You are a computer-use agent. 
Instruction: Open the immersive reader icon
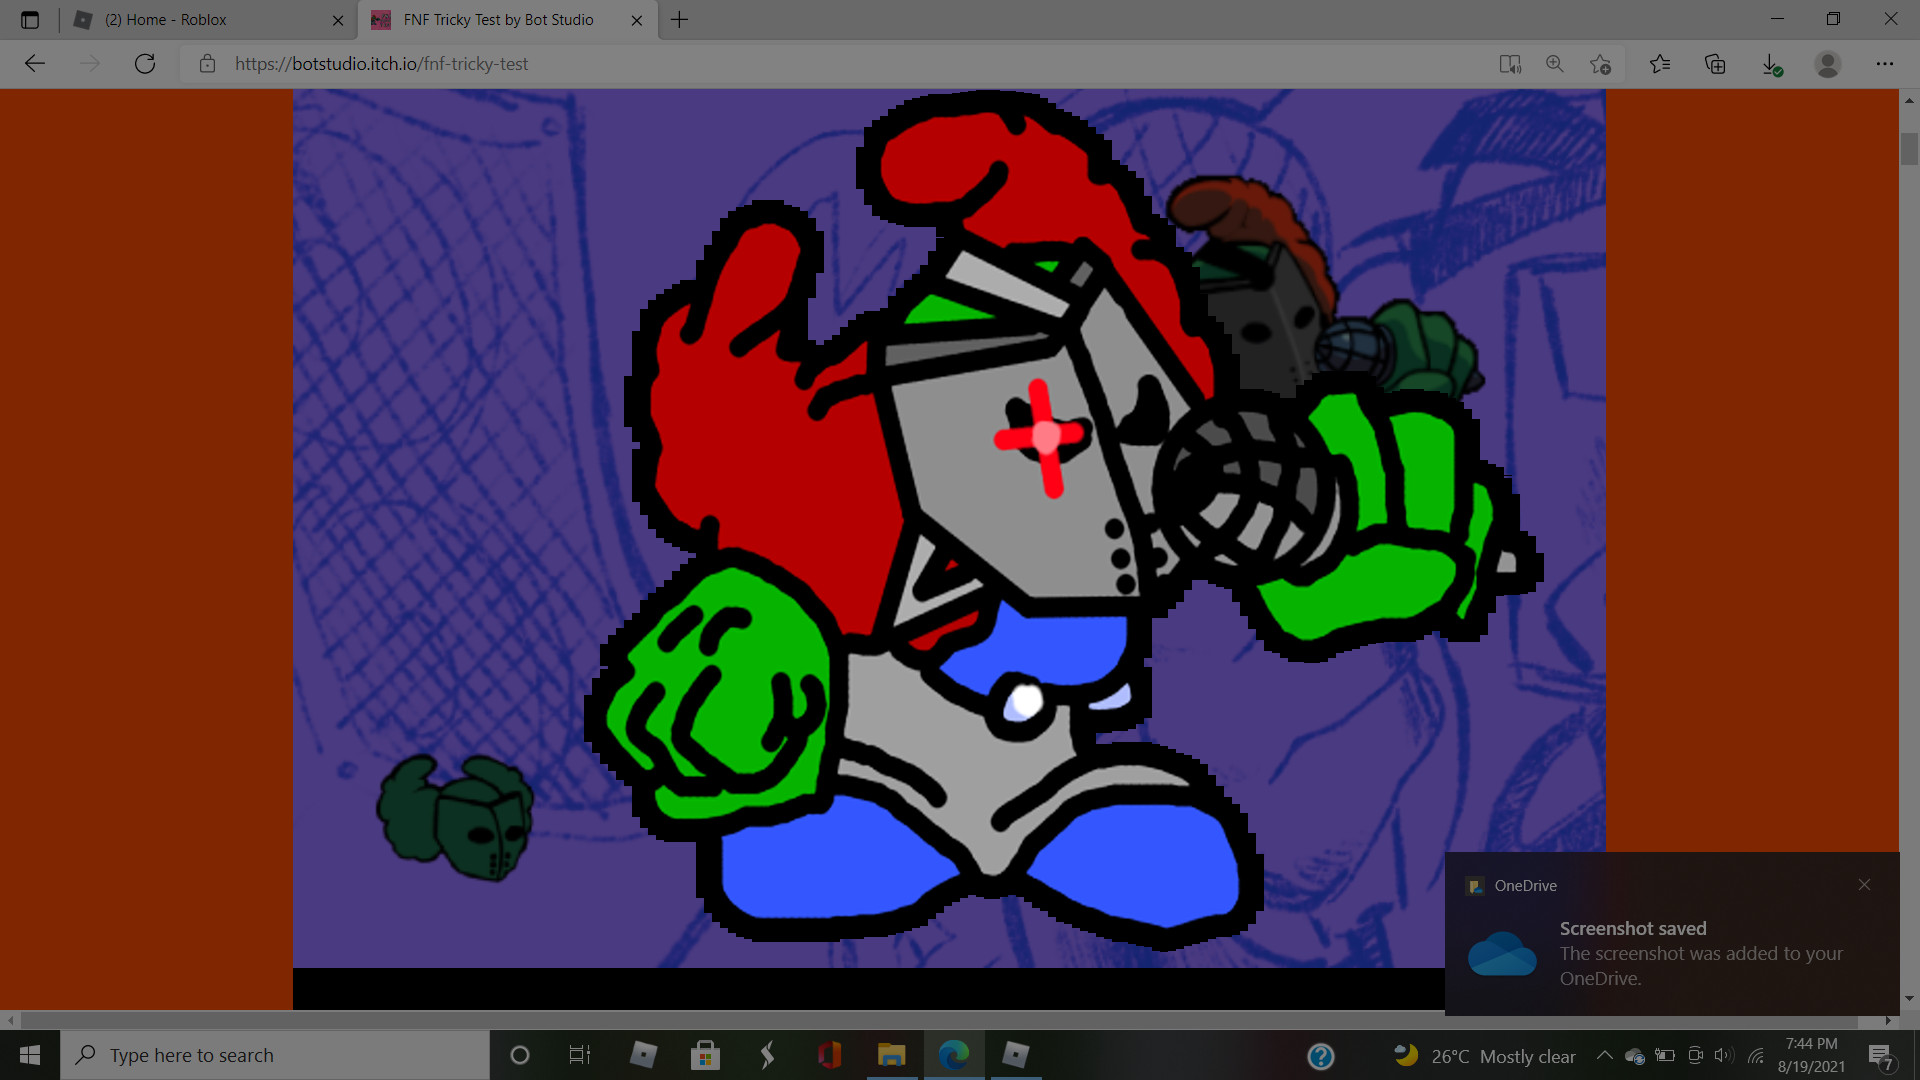click(1510, 64)
